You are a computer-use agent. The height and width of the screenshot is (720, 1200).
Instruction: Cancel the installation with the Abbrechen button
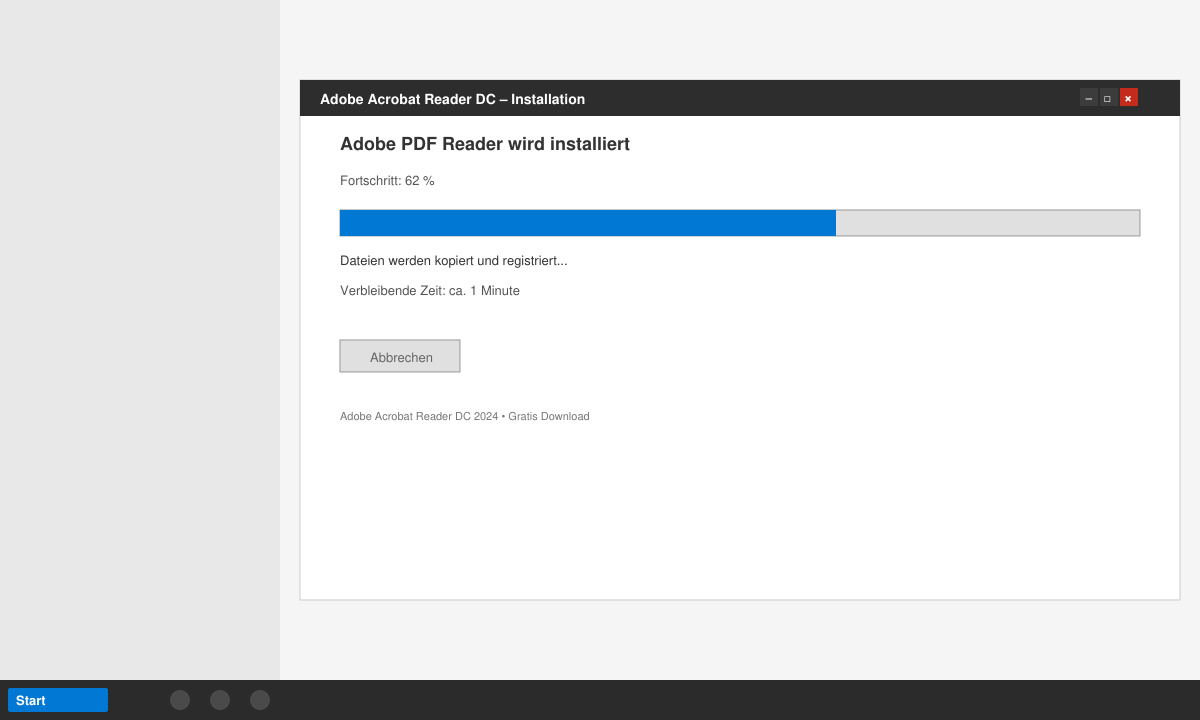click(400, 356)
